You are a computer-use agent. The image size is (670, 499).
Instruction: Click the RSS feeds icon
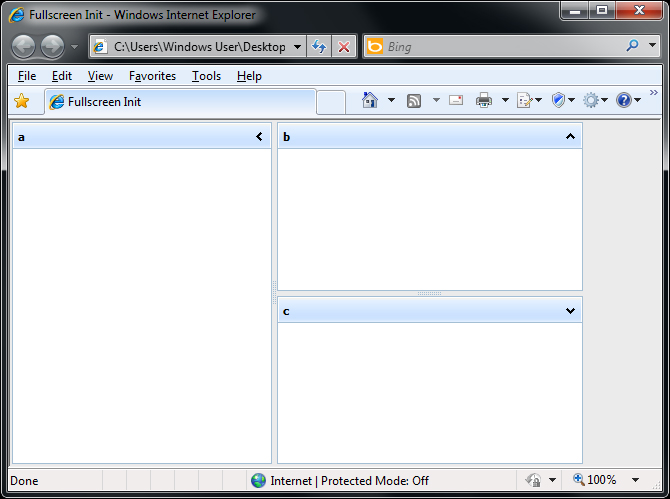[414, 101]
